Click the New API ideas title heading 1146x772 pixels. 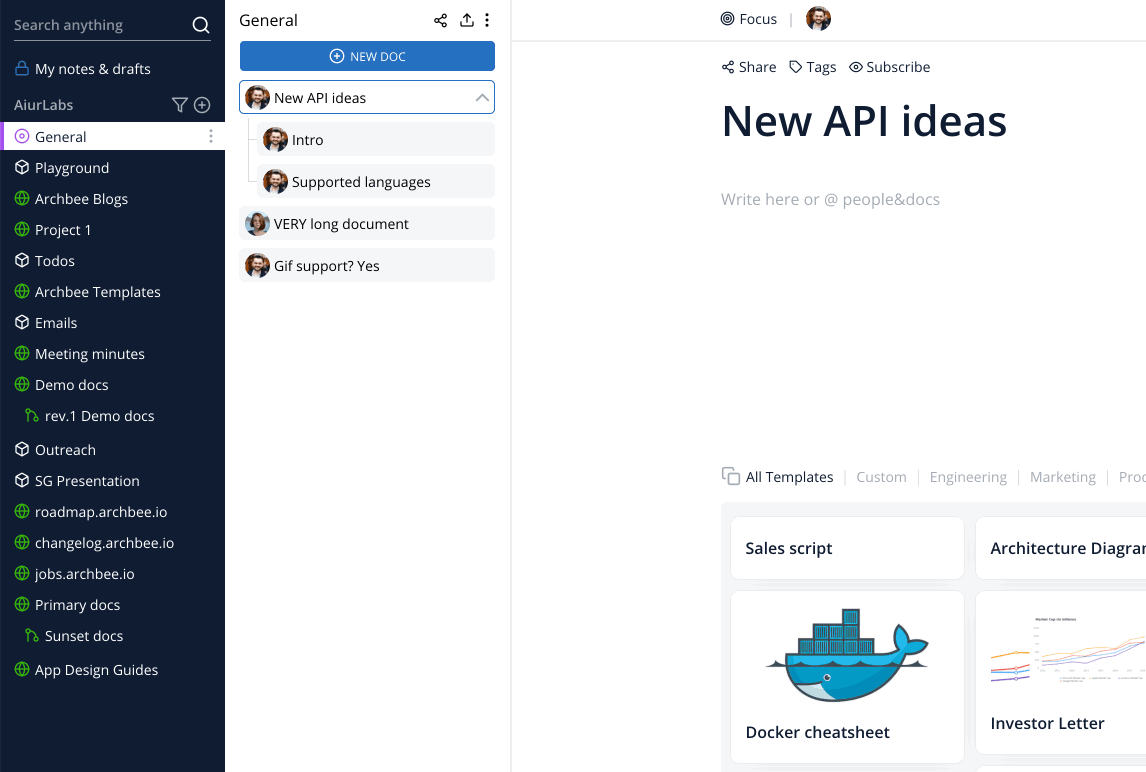tap(864, 121)
